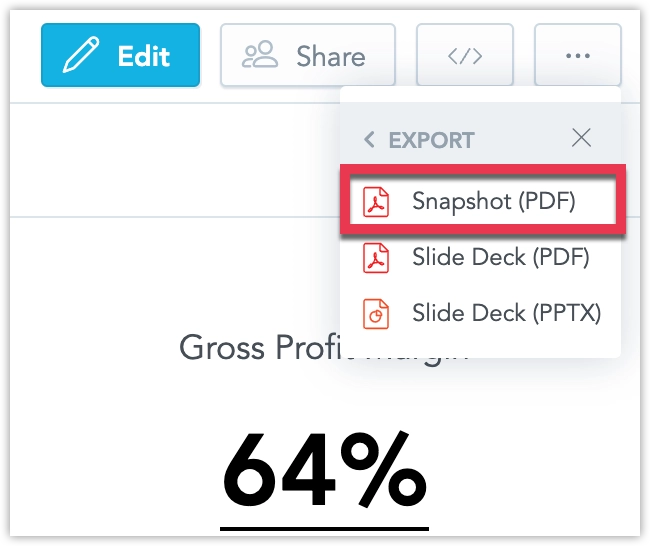This screenshot has height=546, width=650.
Task: Click the pencil icon on Edit button
Action: 81,55
